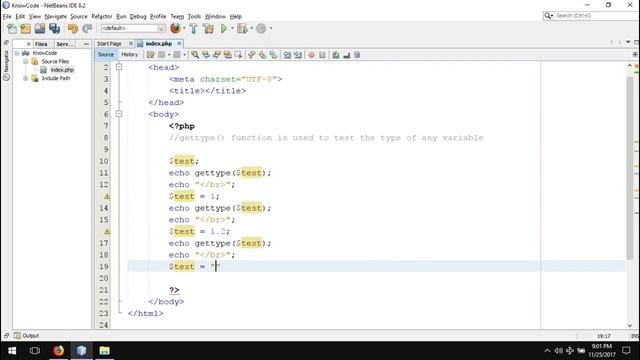Click the Find Selection magnifier icon
Screen dimensions: 640x360
(x=195, y=55)
